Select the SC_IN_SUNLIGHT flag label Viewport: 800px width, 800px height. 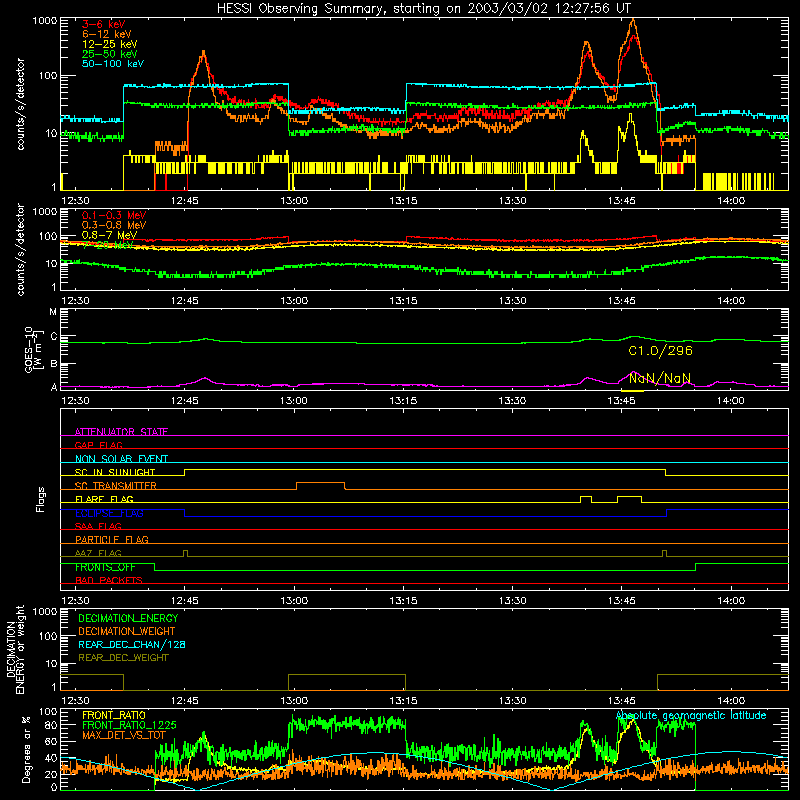(115, 472)
